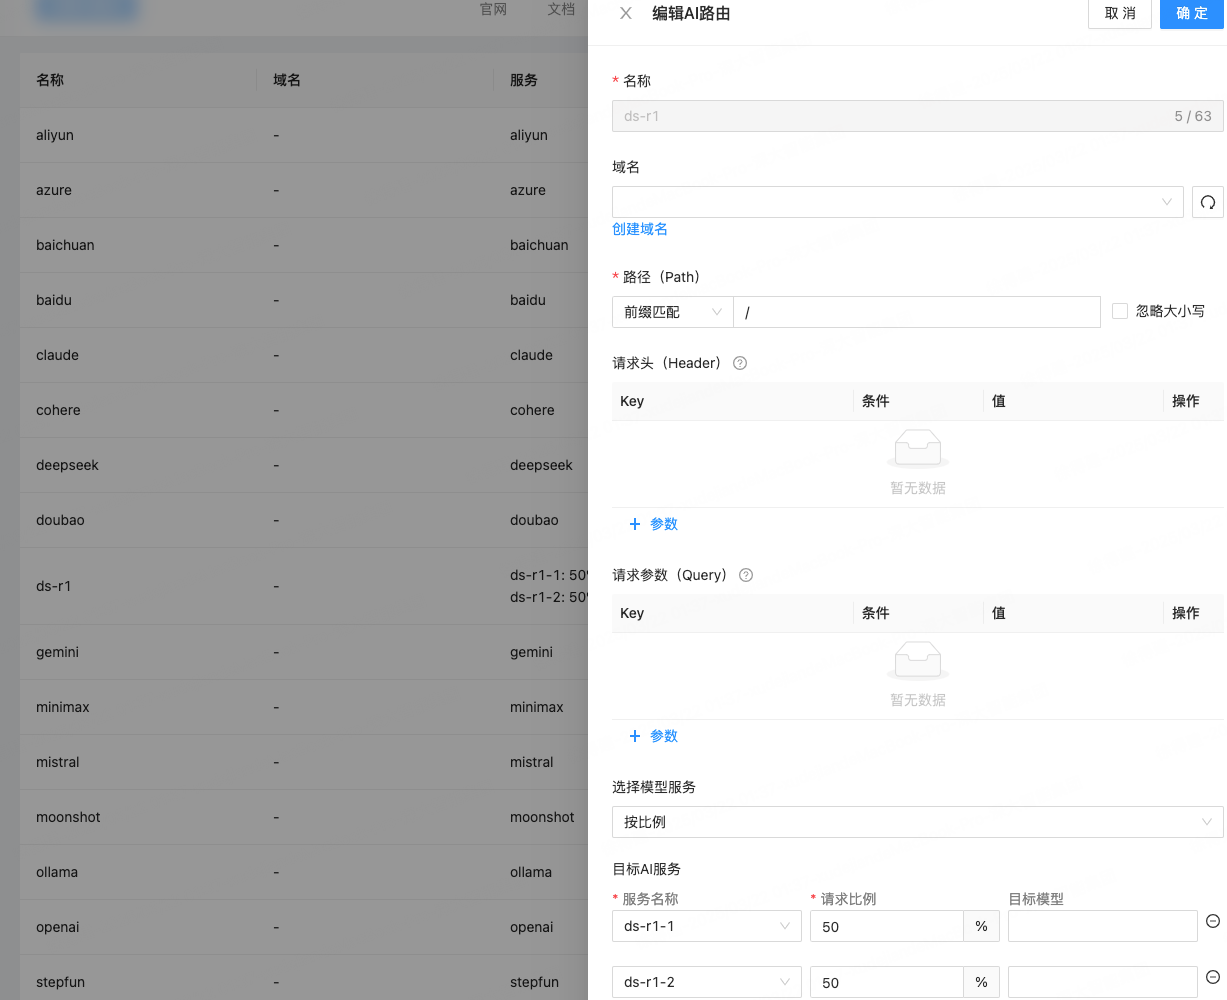Open the docs tab in header
Screen dimensions: 1227x1000
[561, 9]
